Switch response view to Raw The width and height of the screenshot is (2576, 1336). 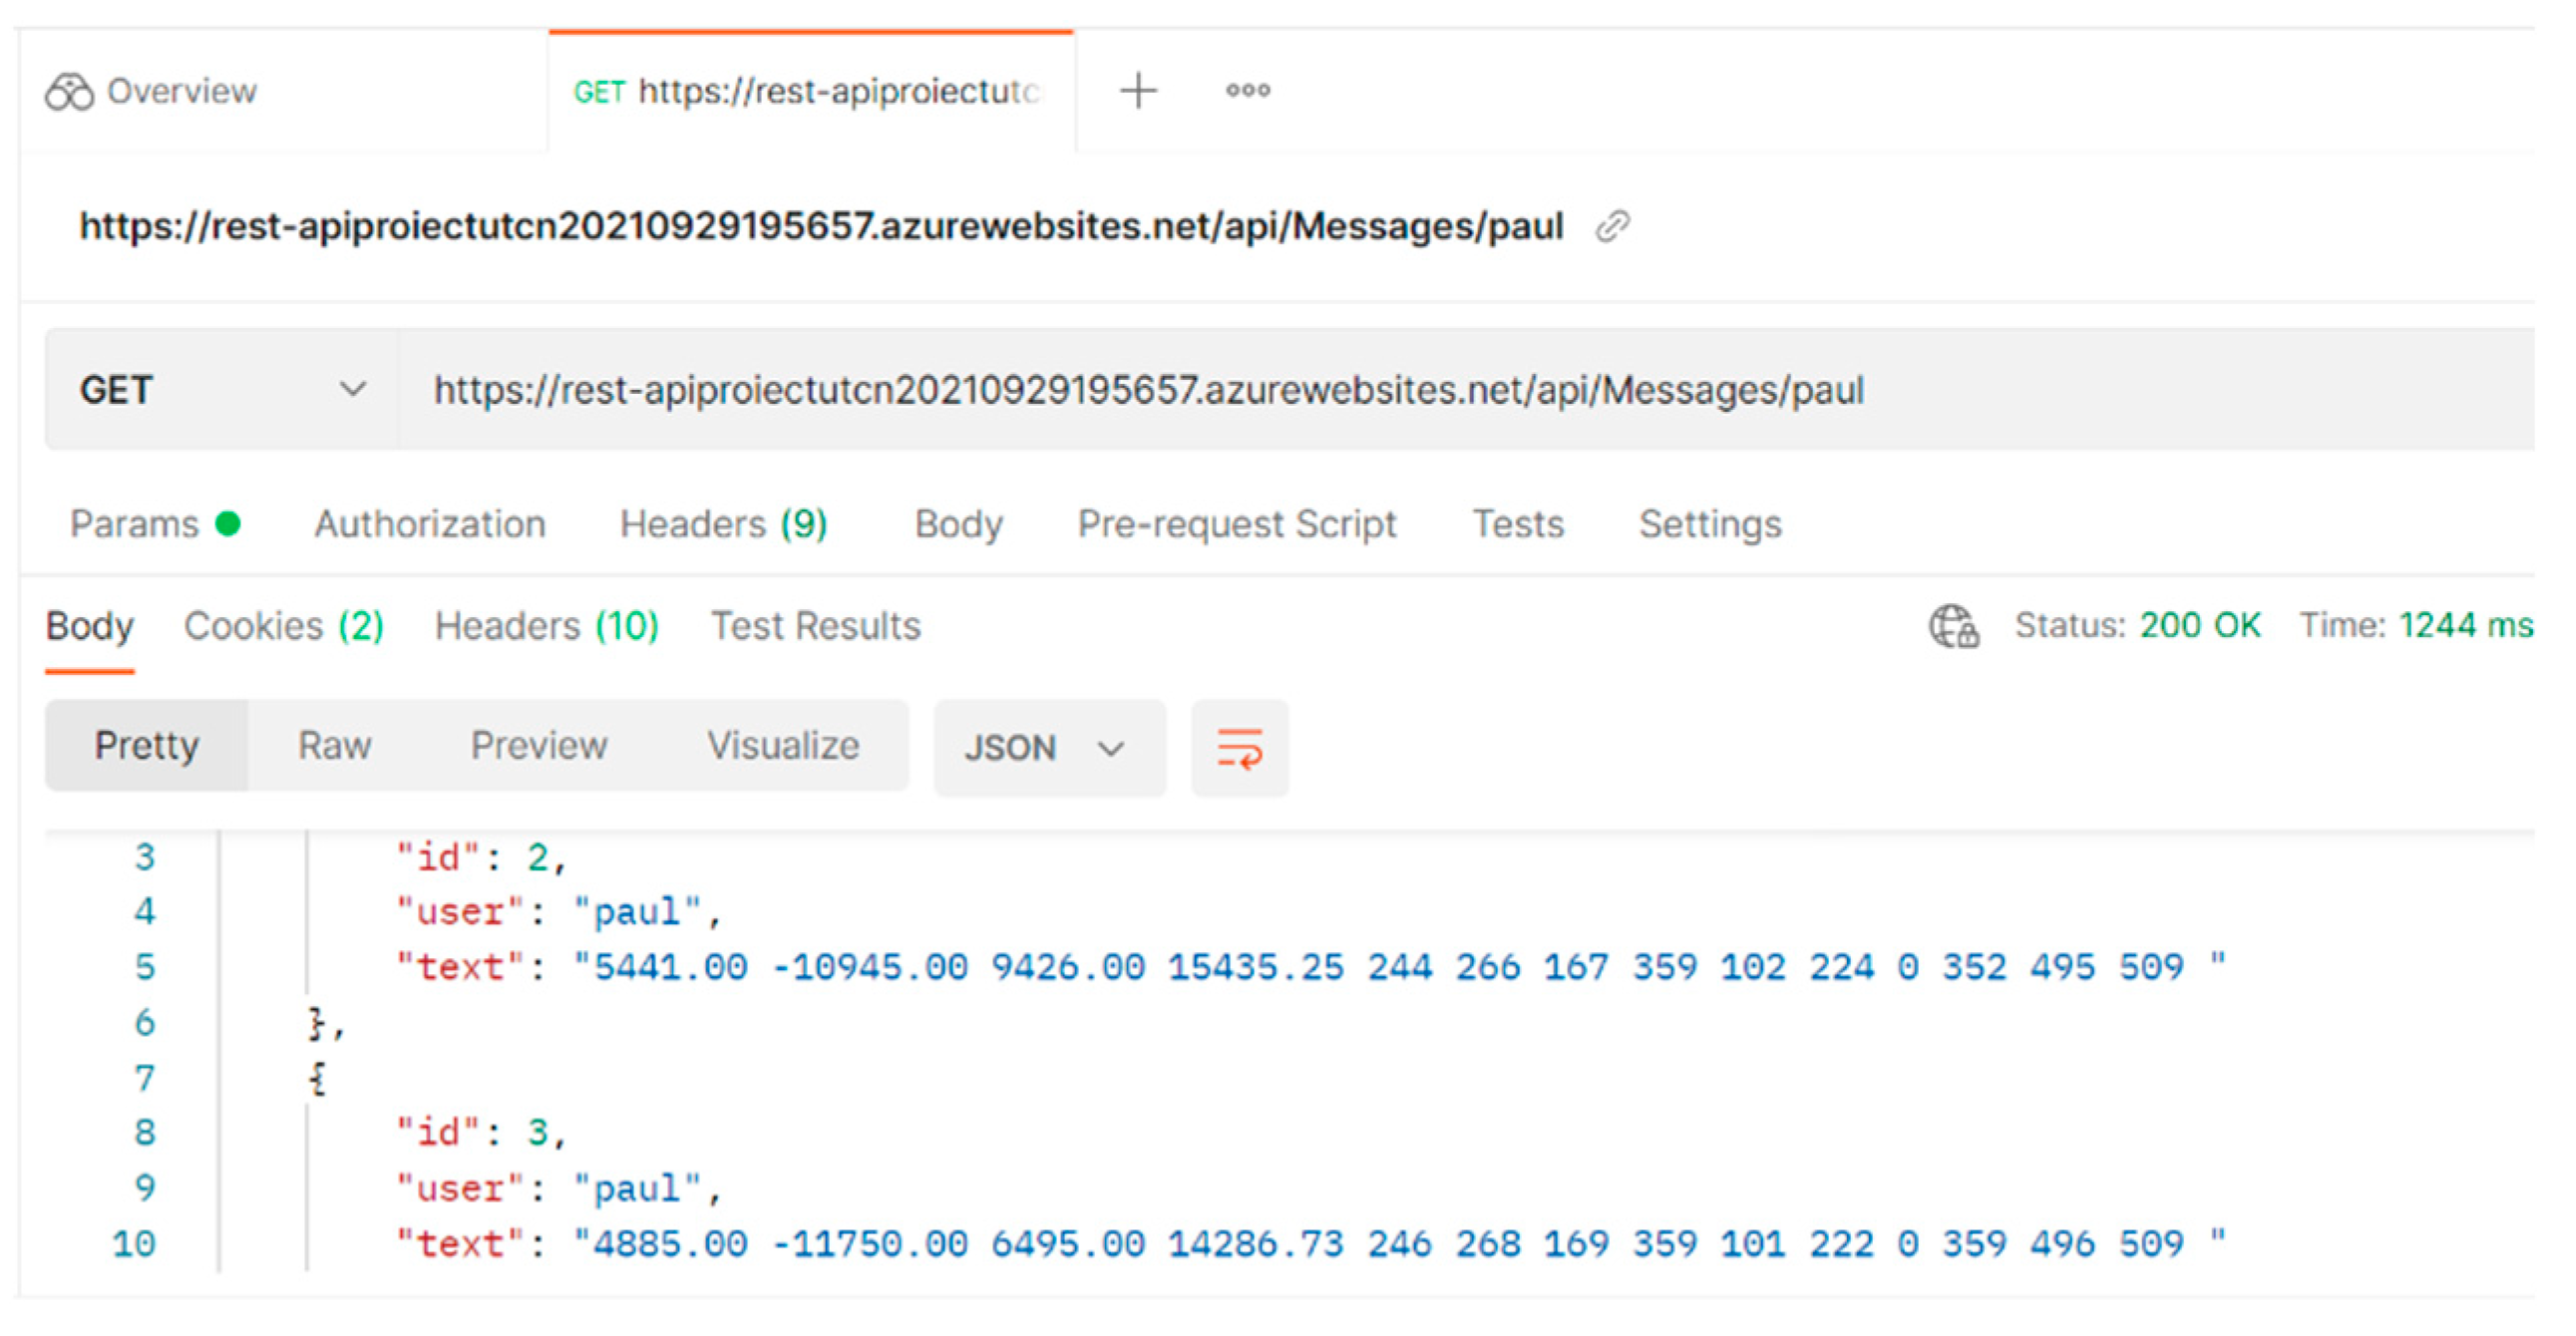click(334, 746)
